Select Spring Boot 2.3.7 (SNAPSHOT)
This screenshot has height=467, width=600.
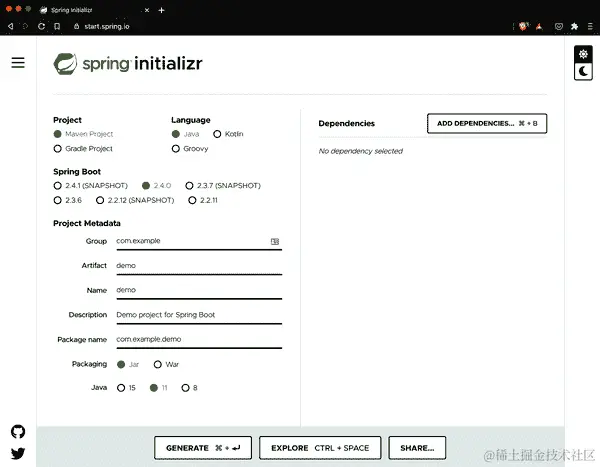click(223, 186)
